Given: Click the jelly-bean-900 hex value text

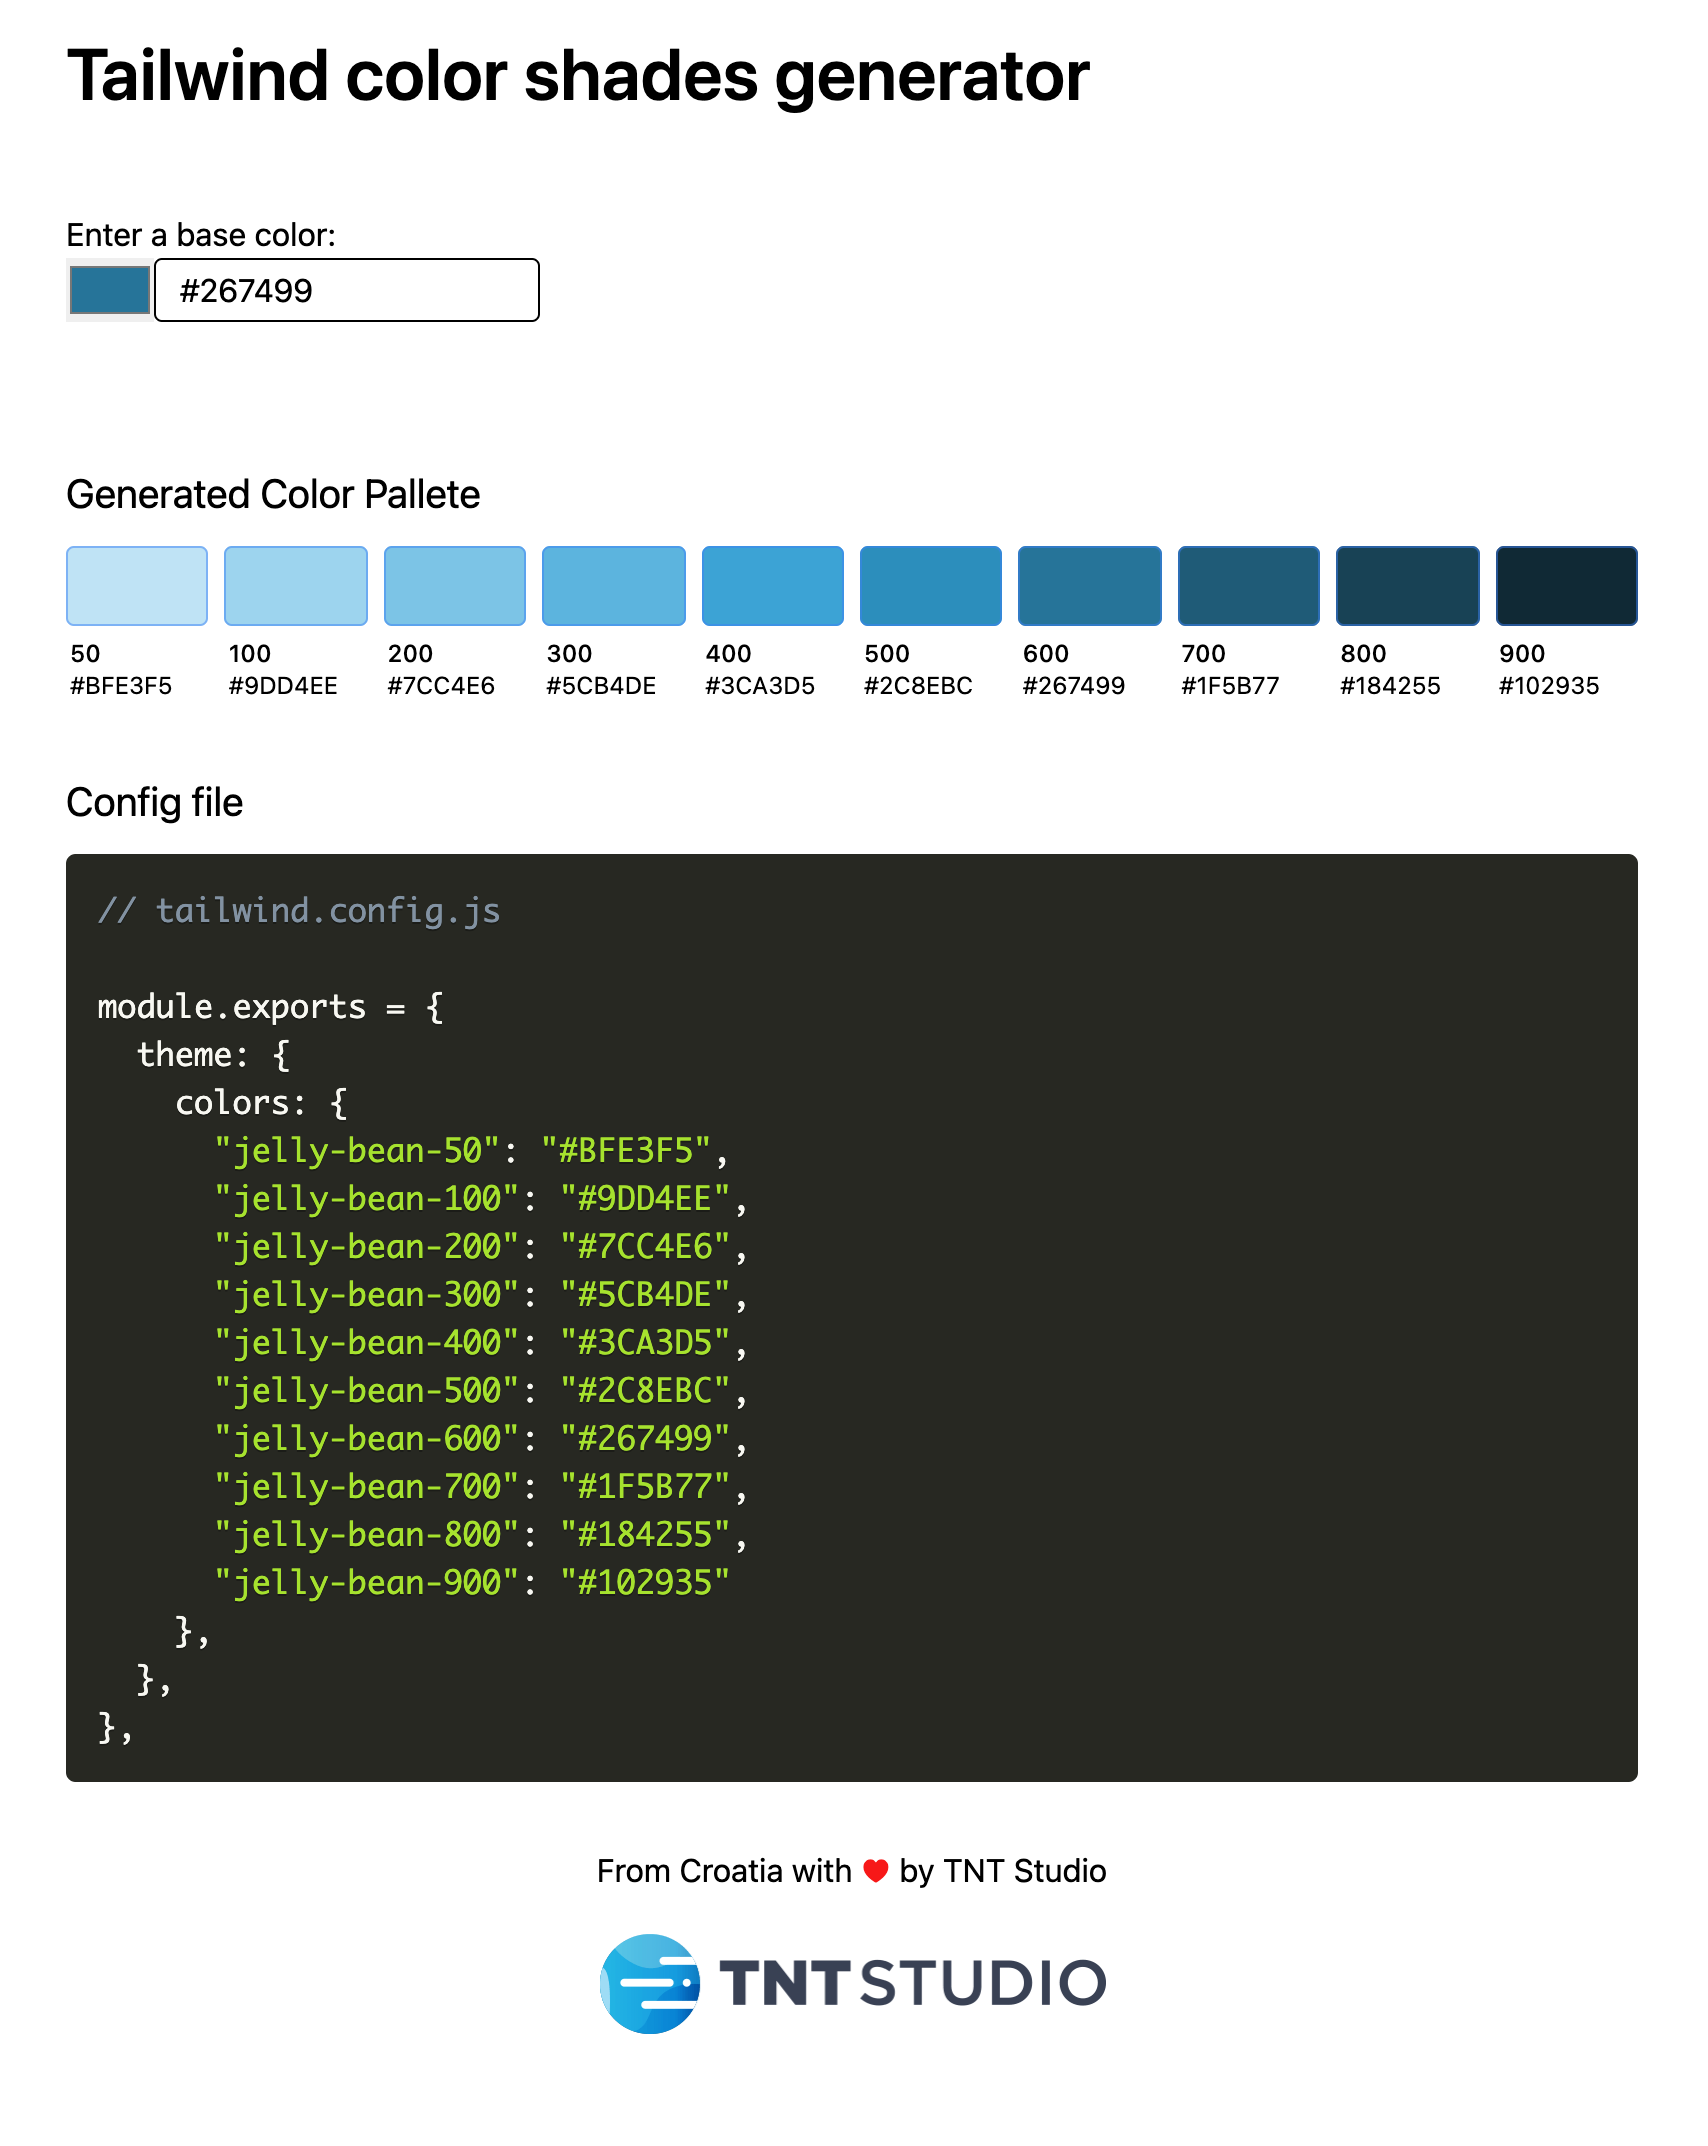Looking at the screenshot, I should coord(646,1582).
